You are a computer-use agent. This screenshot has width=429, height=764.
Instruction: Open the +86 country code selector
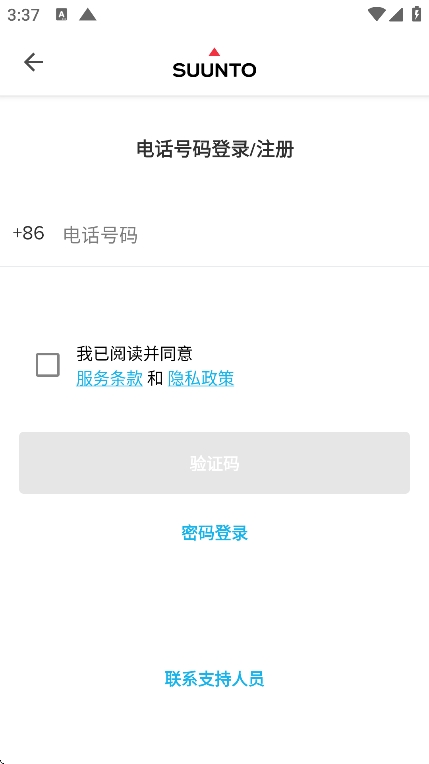coord(28,233)
